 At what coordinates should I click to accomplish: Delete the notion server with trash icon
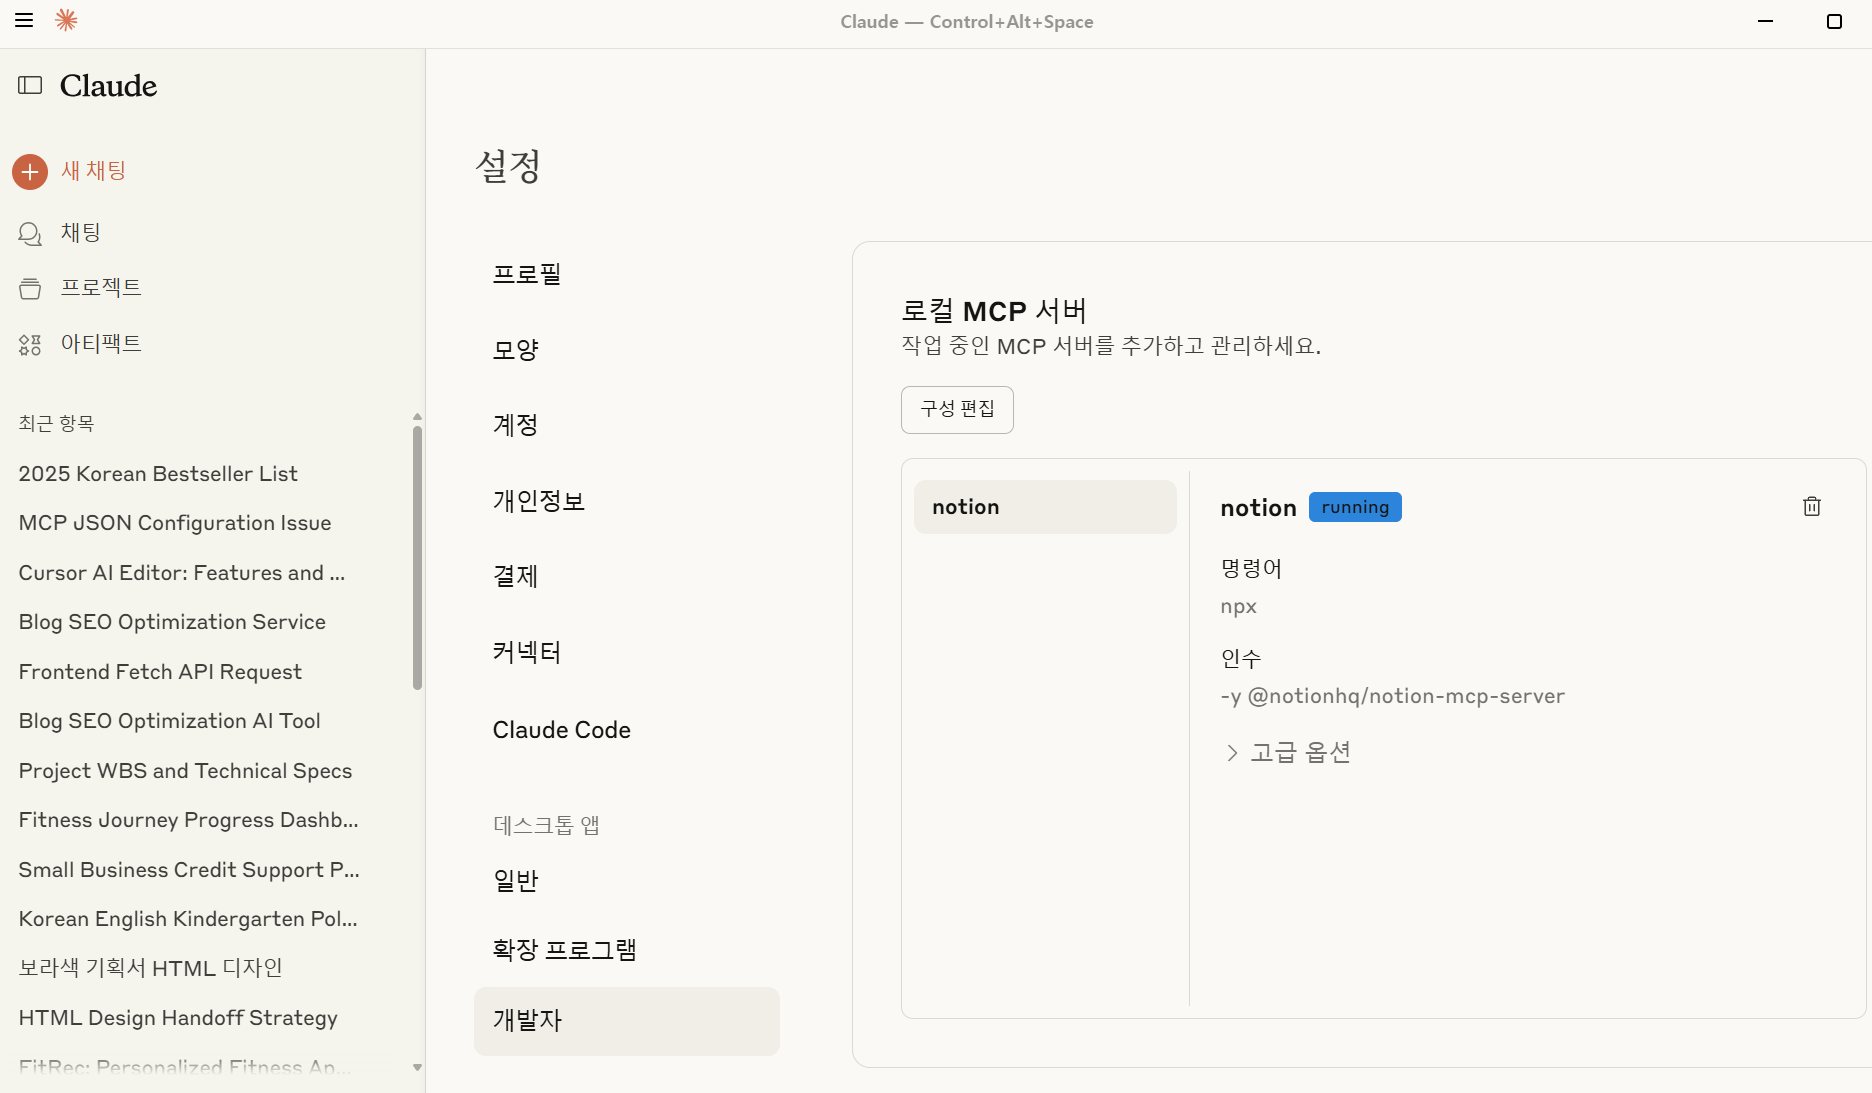tap(1812, 506)
